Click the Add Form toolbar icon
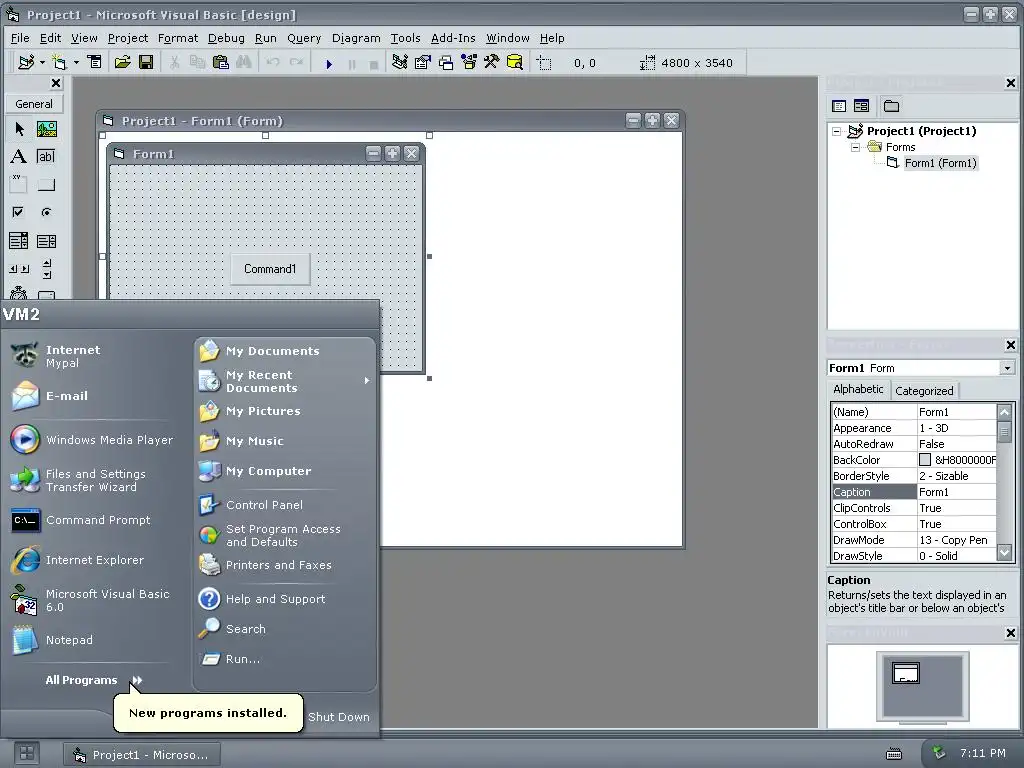This screenshot has height=768, width=1024. click(59, 63)
